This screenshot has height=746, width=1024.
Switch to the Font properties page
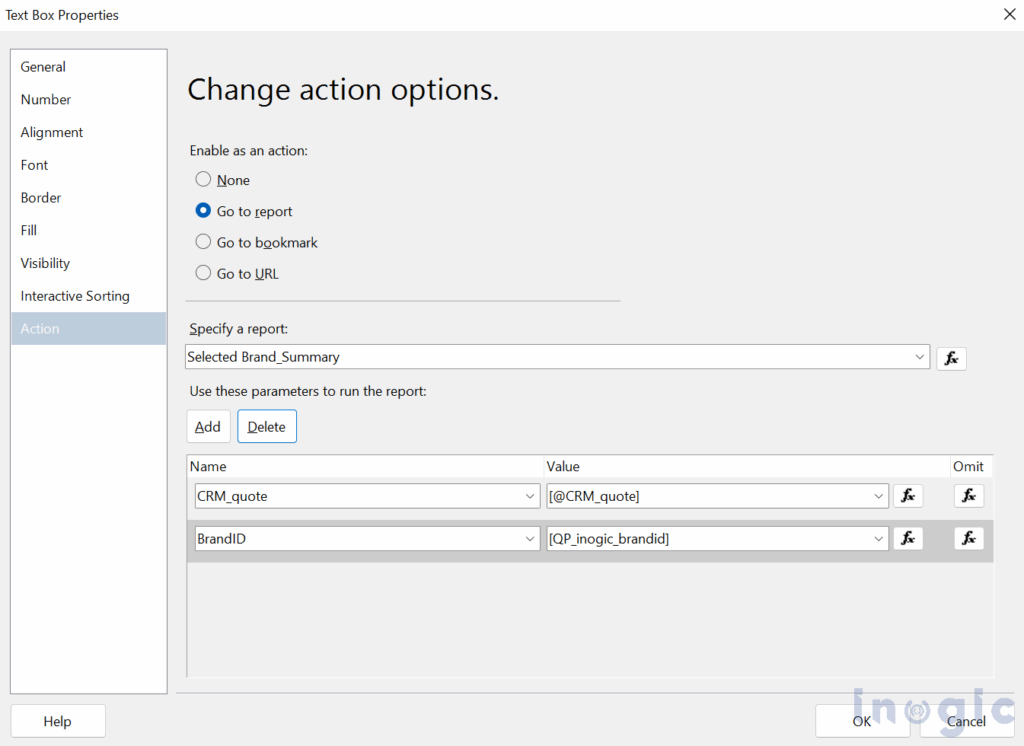click(33, 164)
